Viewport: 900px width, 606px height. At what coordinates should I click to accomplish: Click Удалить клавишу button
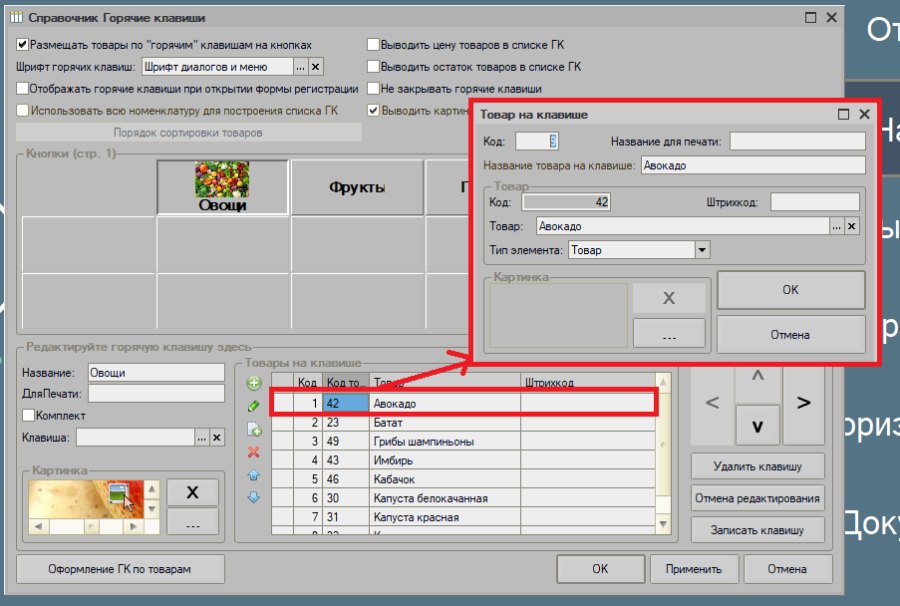pos(758,466)
